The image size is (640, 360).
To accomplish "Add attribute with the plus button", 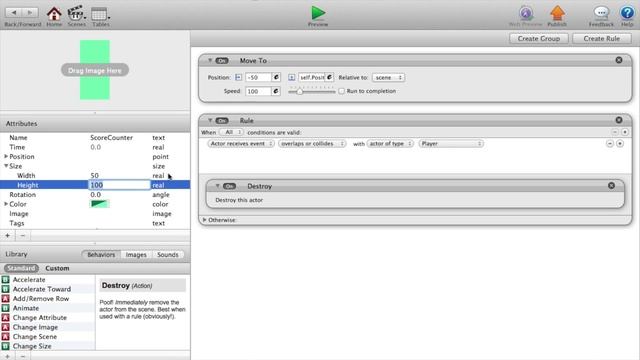I will pos(7,236).
